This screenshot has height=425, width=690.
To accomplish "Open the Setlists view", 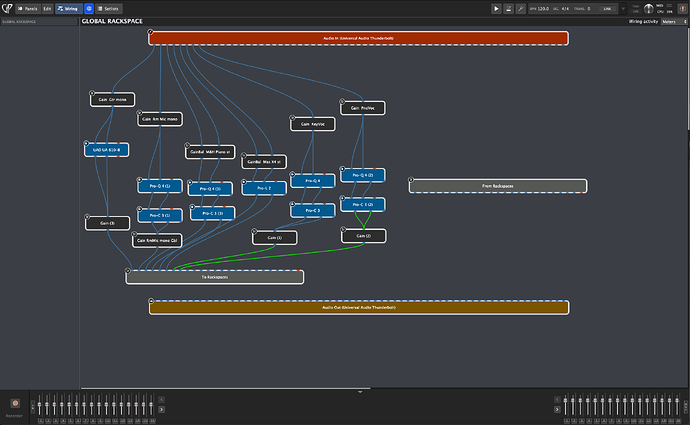I will coord(109,8).
